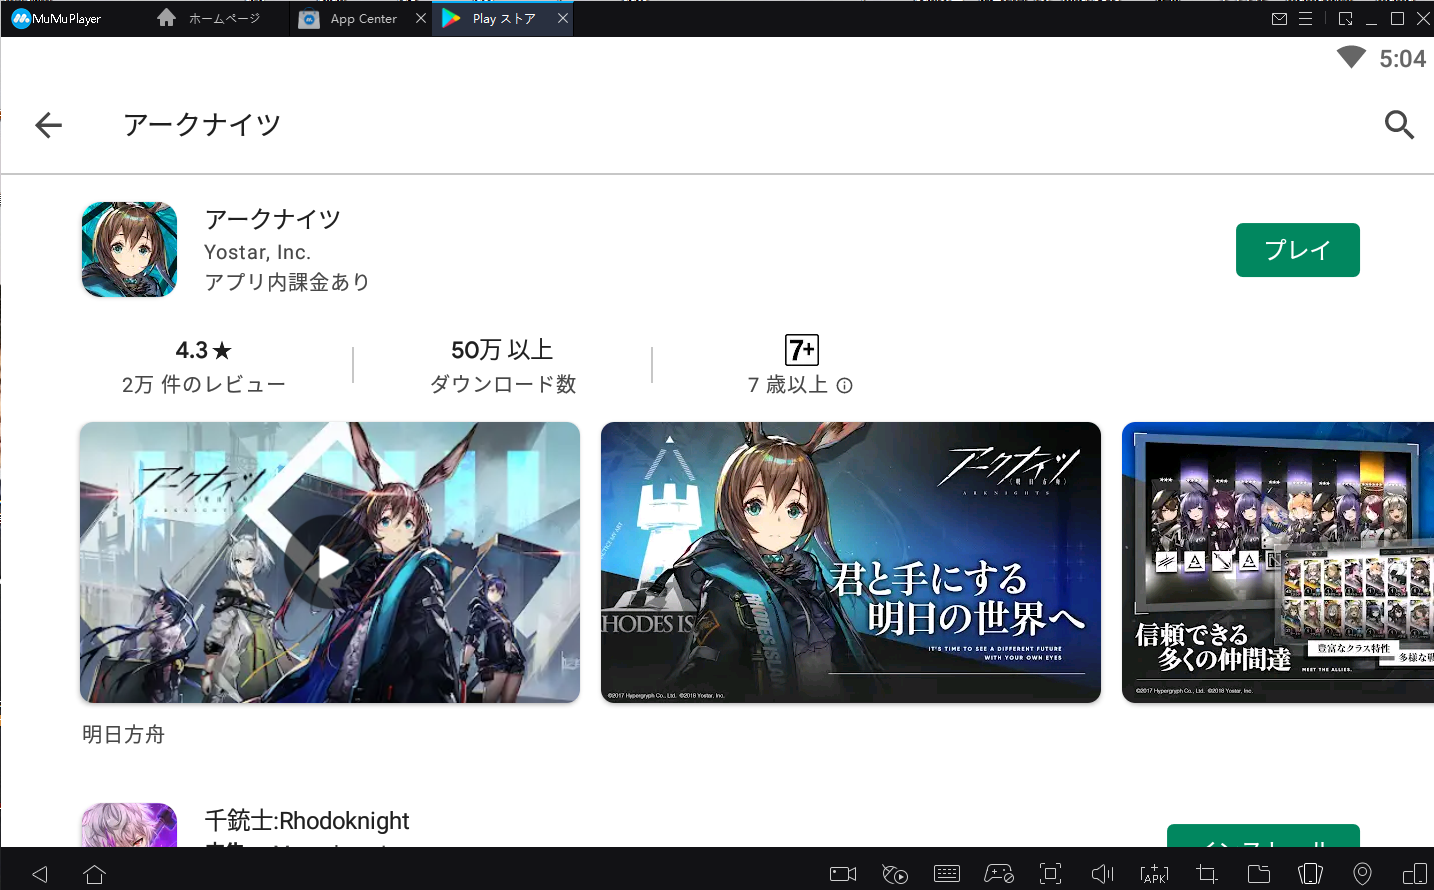This screenshot has width=1434, height=890.
Task: Click the Android home button
Action: coord(95,874)
